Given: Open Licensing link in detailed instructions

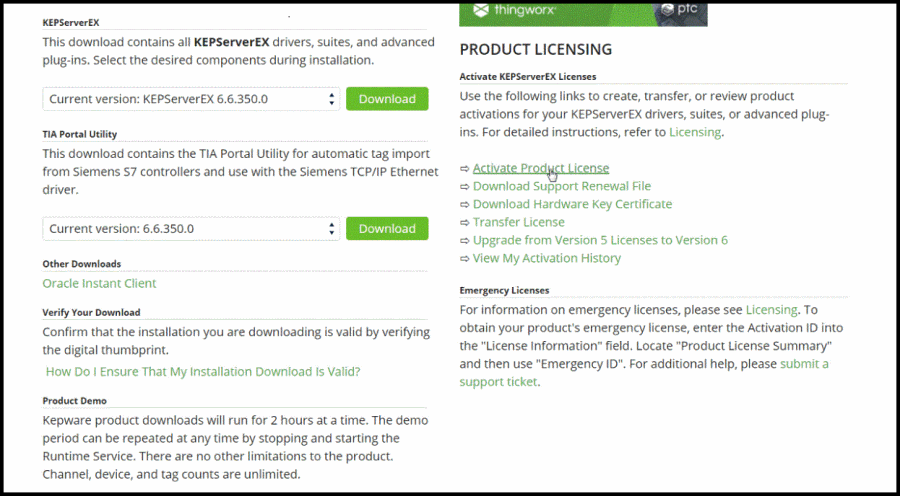Looking at the screenshot, I should pos(694,132).
